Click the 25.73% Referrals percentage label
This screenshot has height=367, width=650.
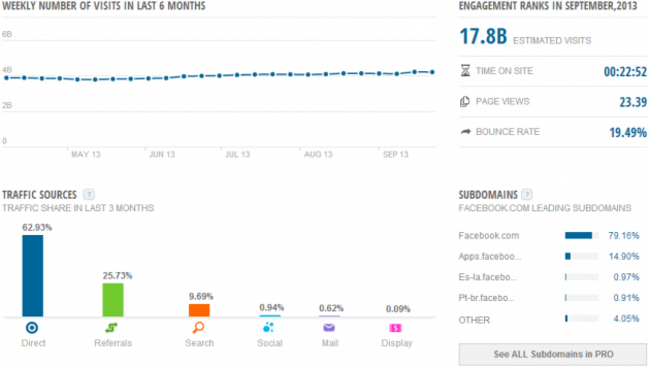click(117, 275)
